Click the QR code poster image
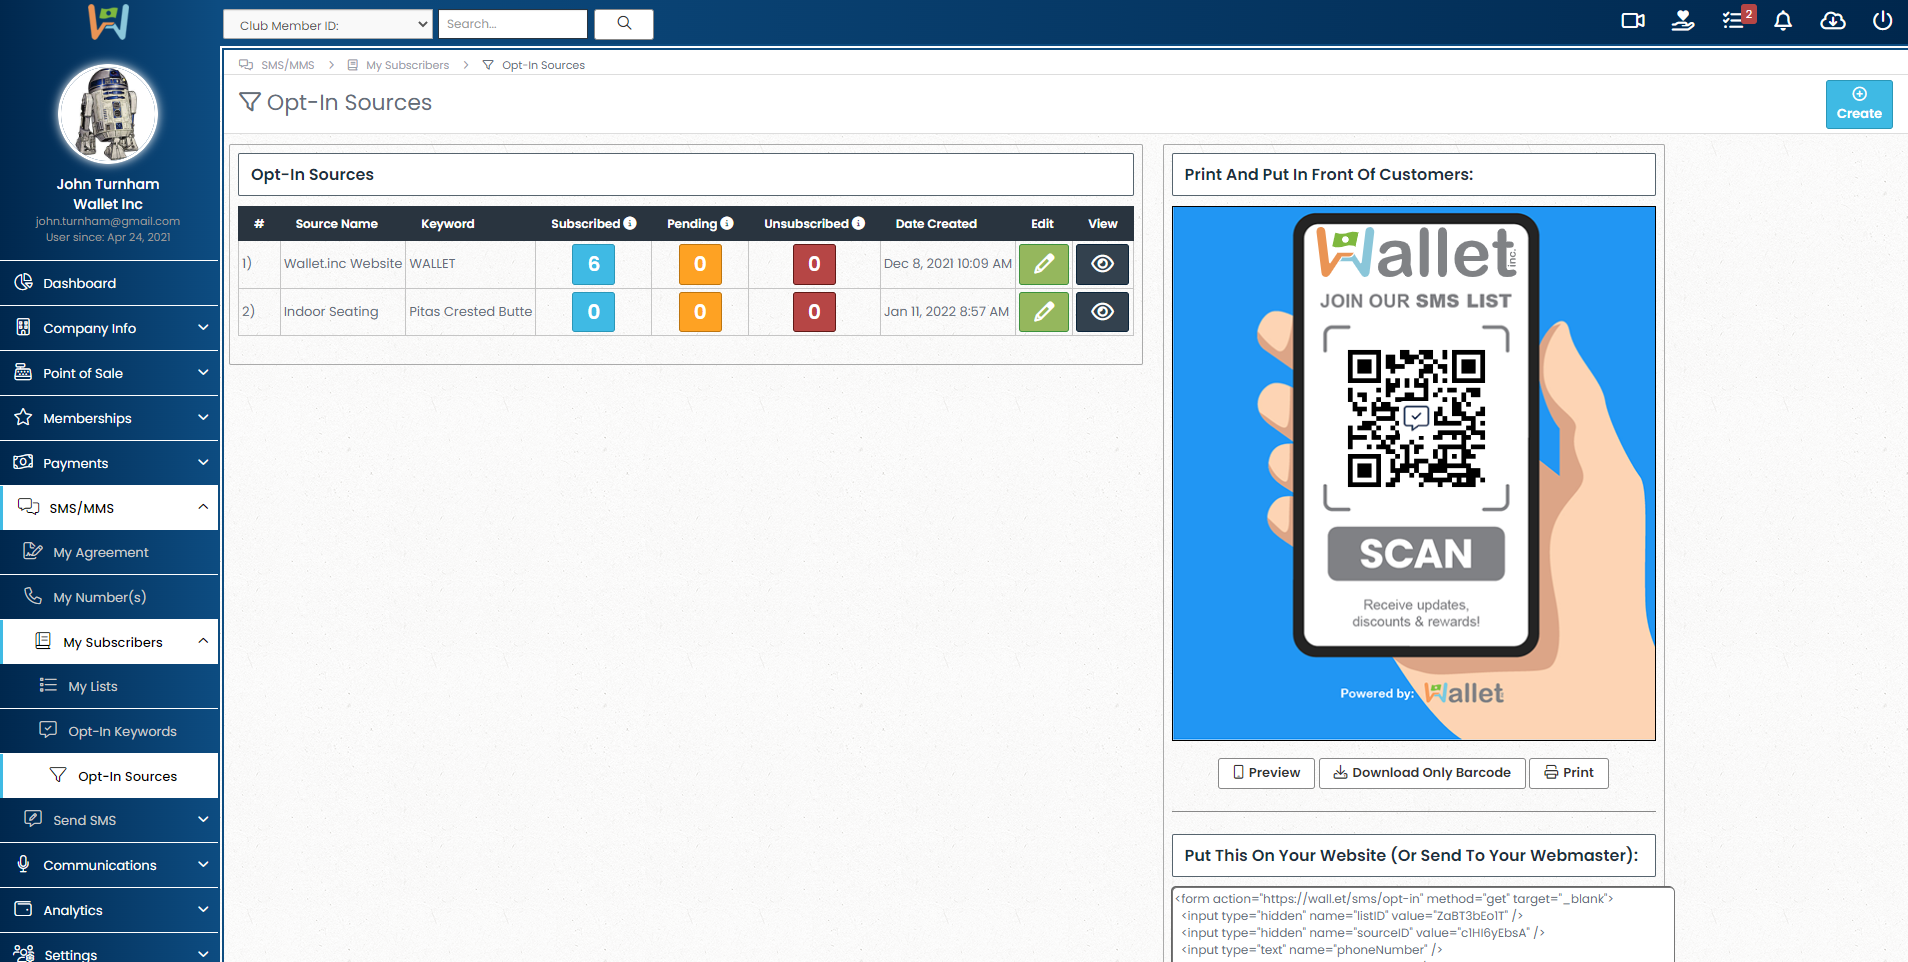Viewport: 1908px width, 962px height. point(1414,473)
